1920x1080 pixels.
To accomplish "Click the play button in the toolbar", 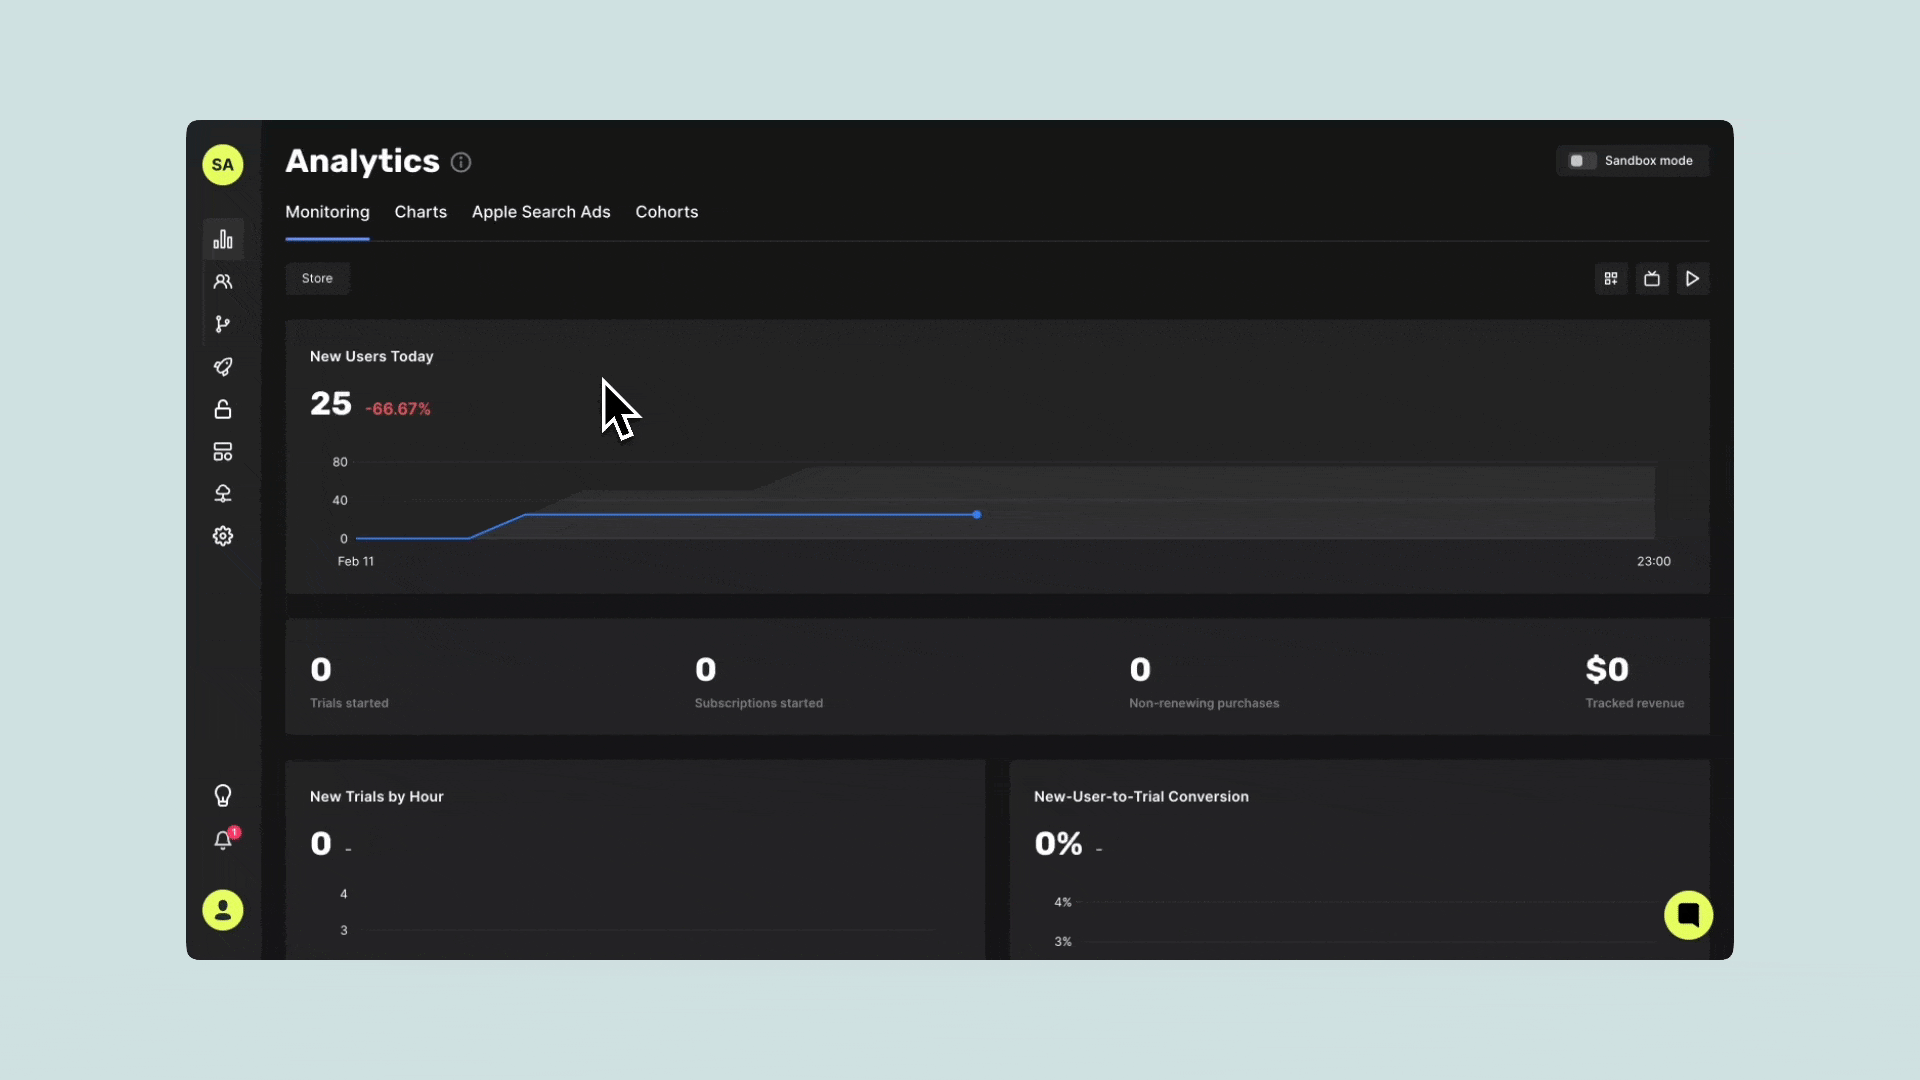I will tap(1692, 279).
